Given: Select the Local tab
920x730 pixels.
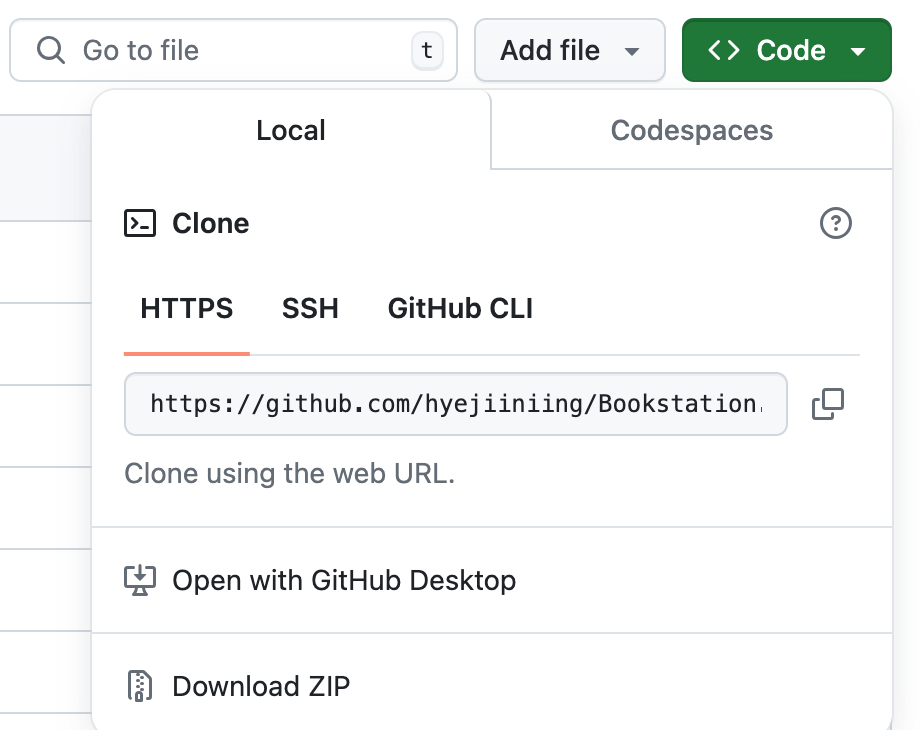Looking at the screenshot, I should (290, 129).
